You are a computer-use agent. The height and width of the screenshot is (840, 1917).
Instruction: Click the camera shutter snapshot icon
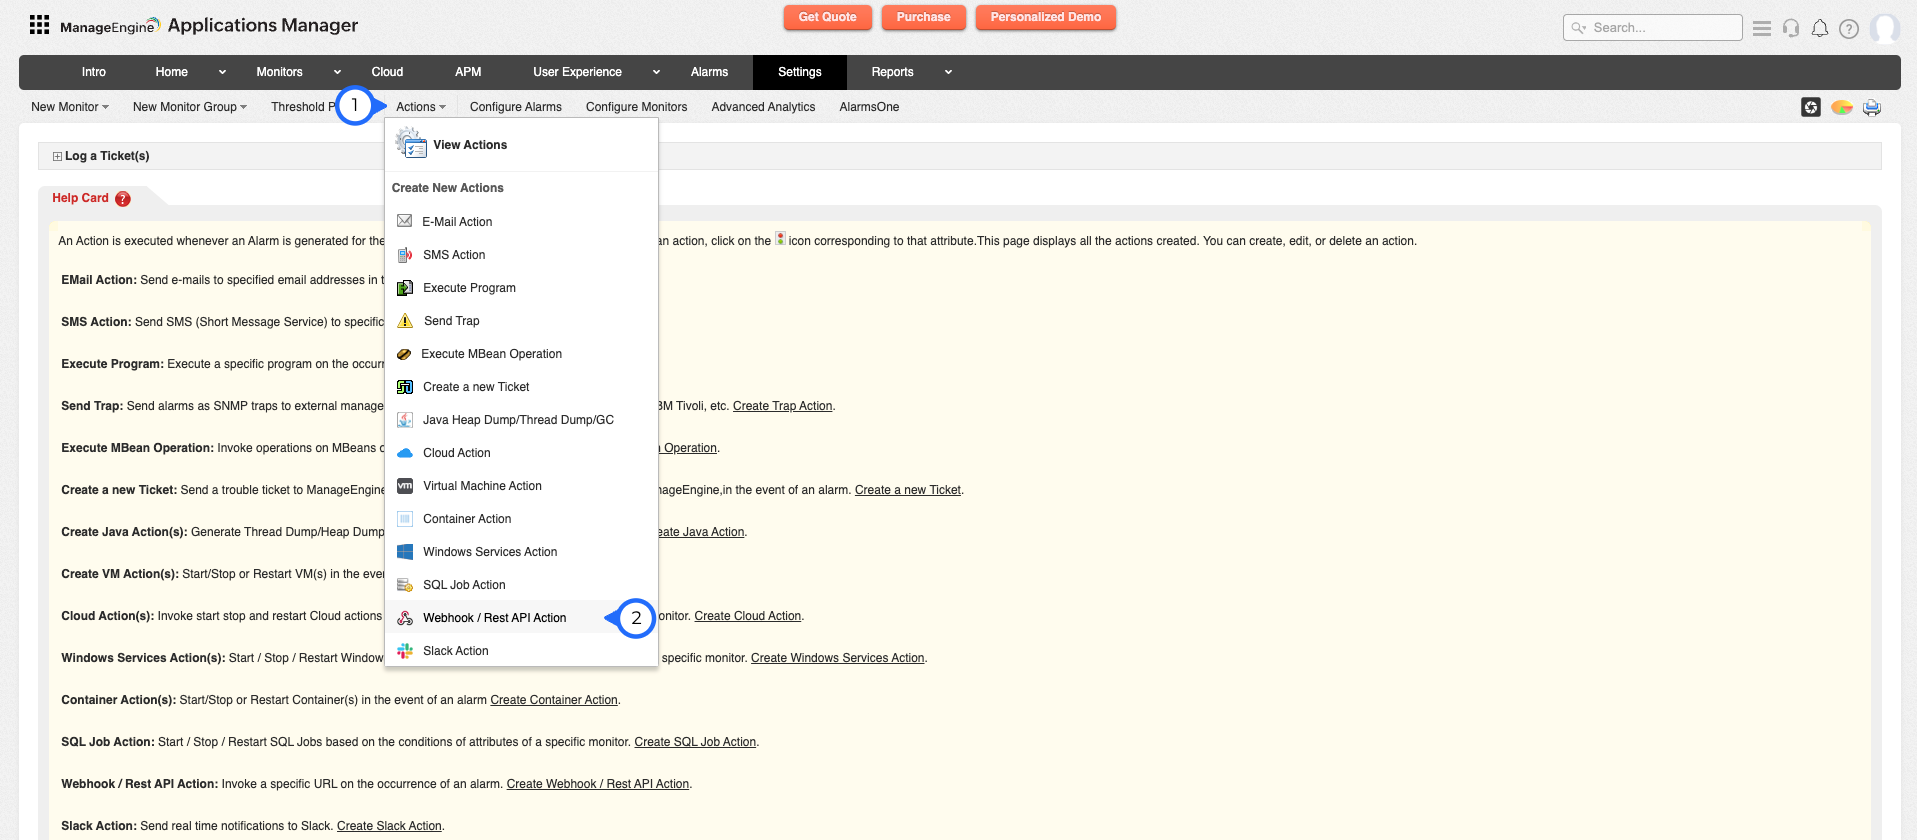[x=1811, y=107]
